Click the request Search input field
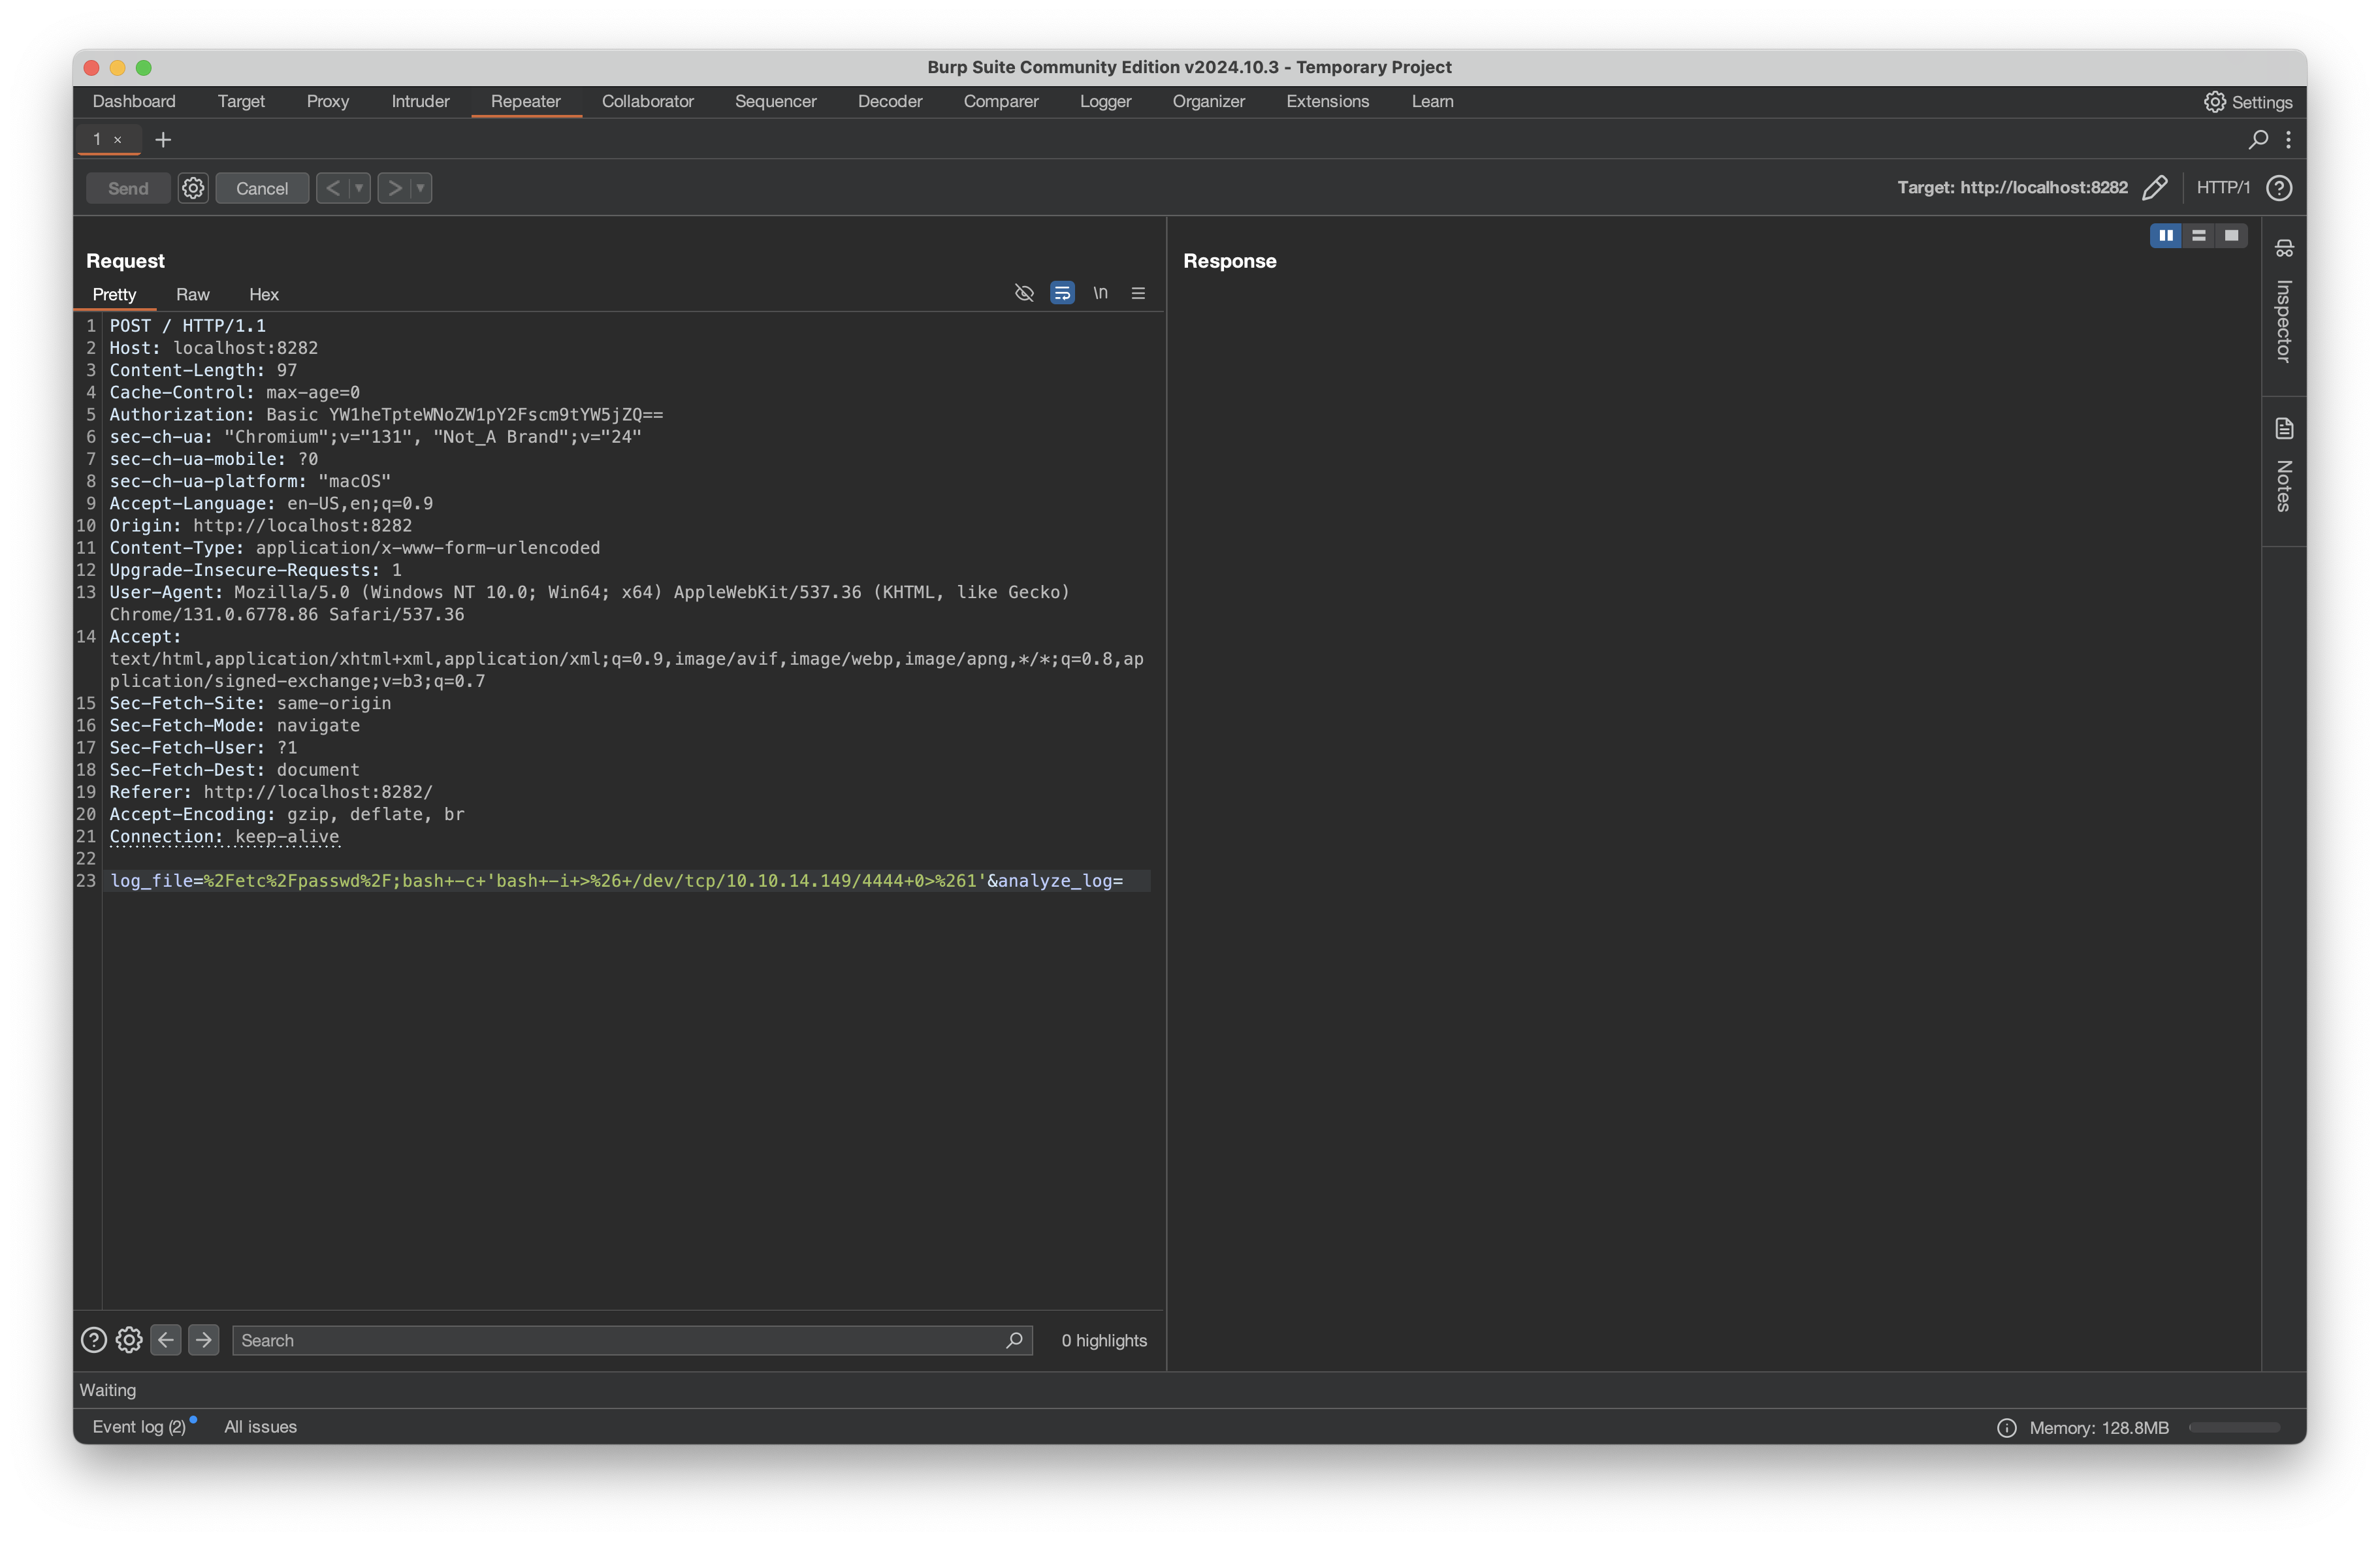The height and width of the screenshot is (1541, 2380). (x=620, y=1340)
